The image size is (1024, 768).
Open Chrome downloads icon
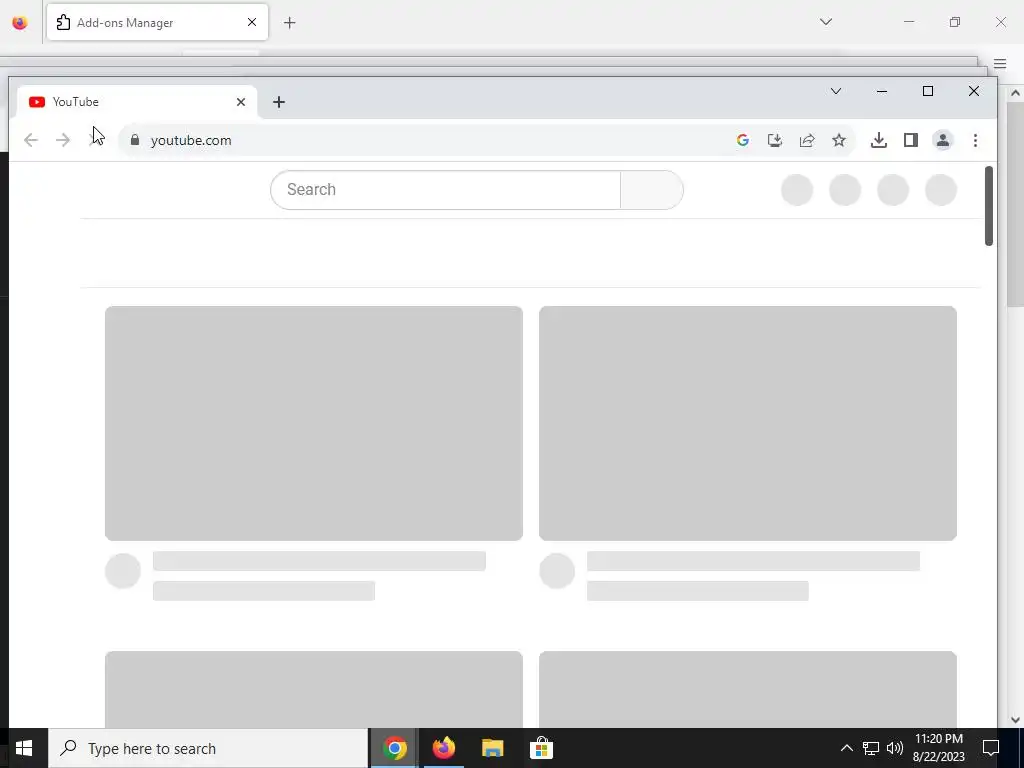(879, 140)
